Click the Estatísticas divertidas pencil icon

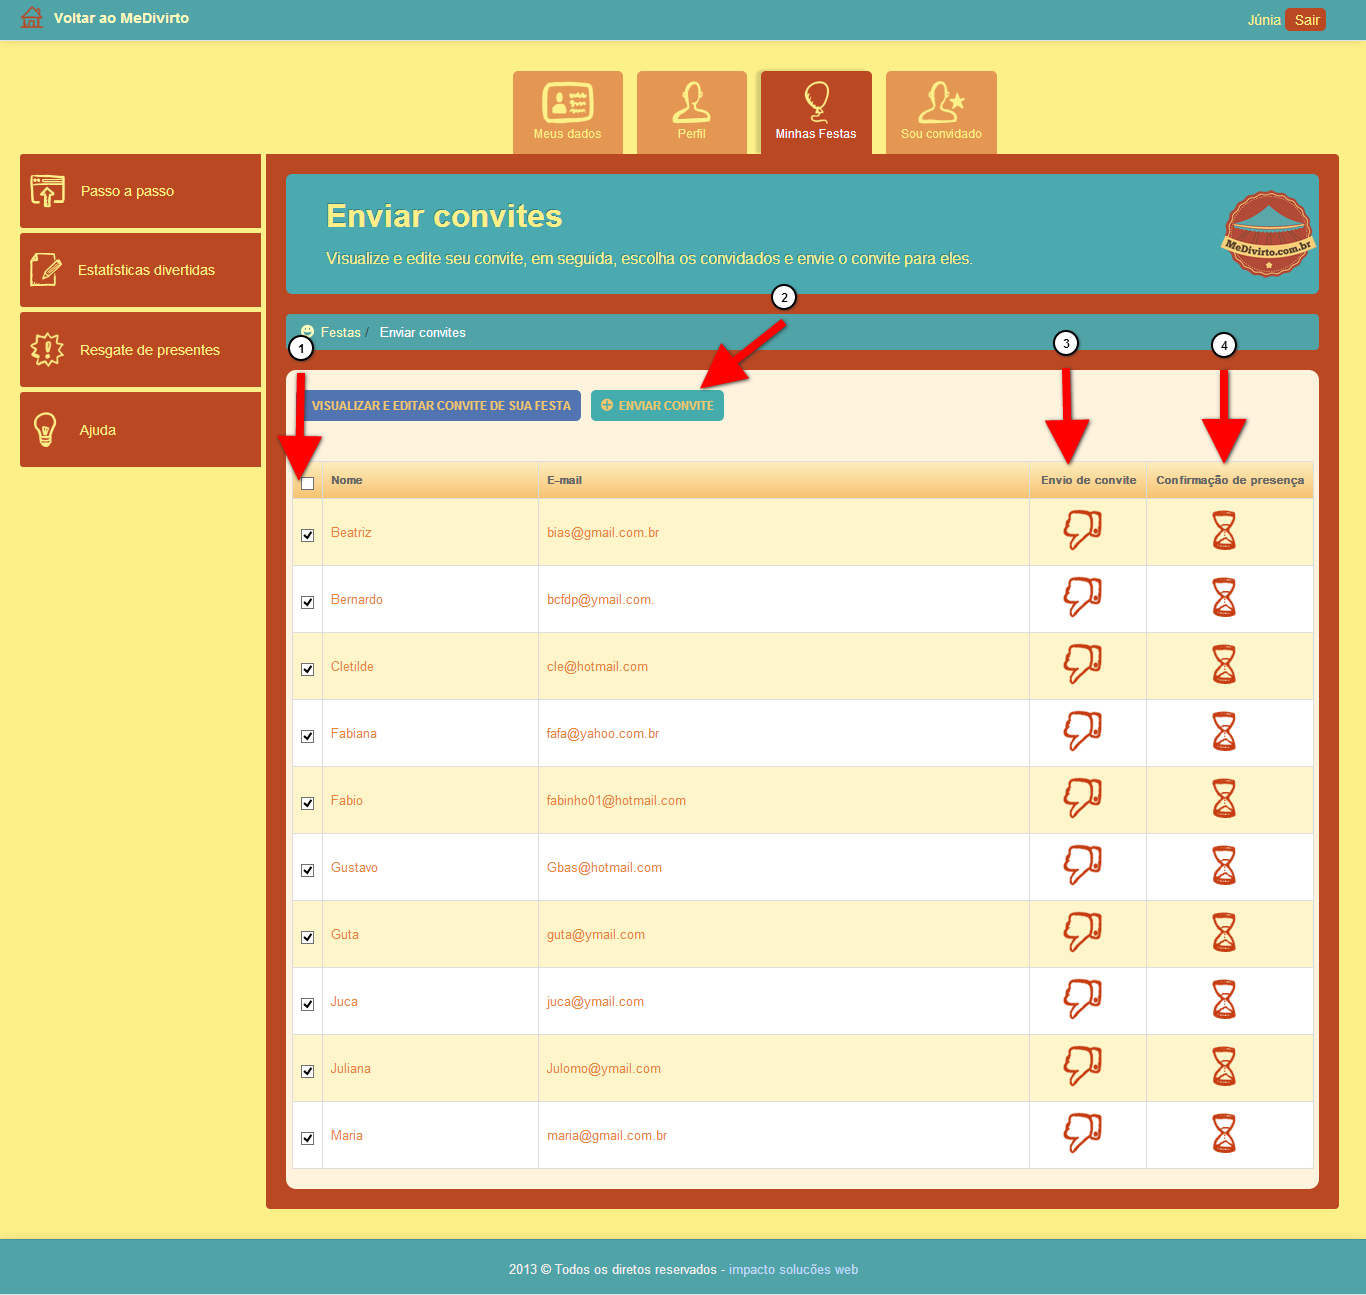coord(45,270)
